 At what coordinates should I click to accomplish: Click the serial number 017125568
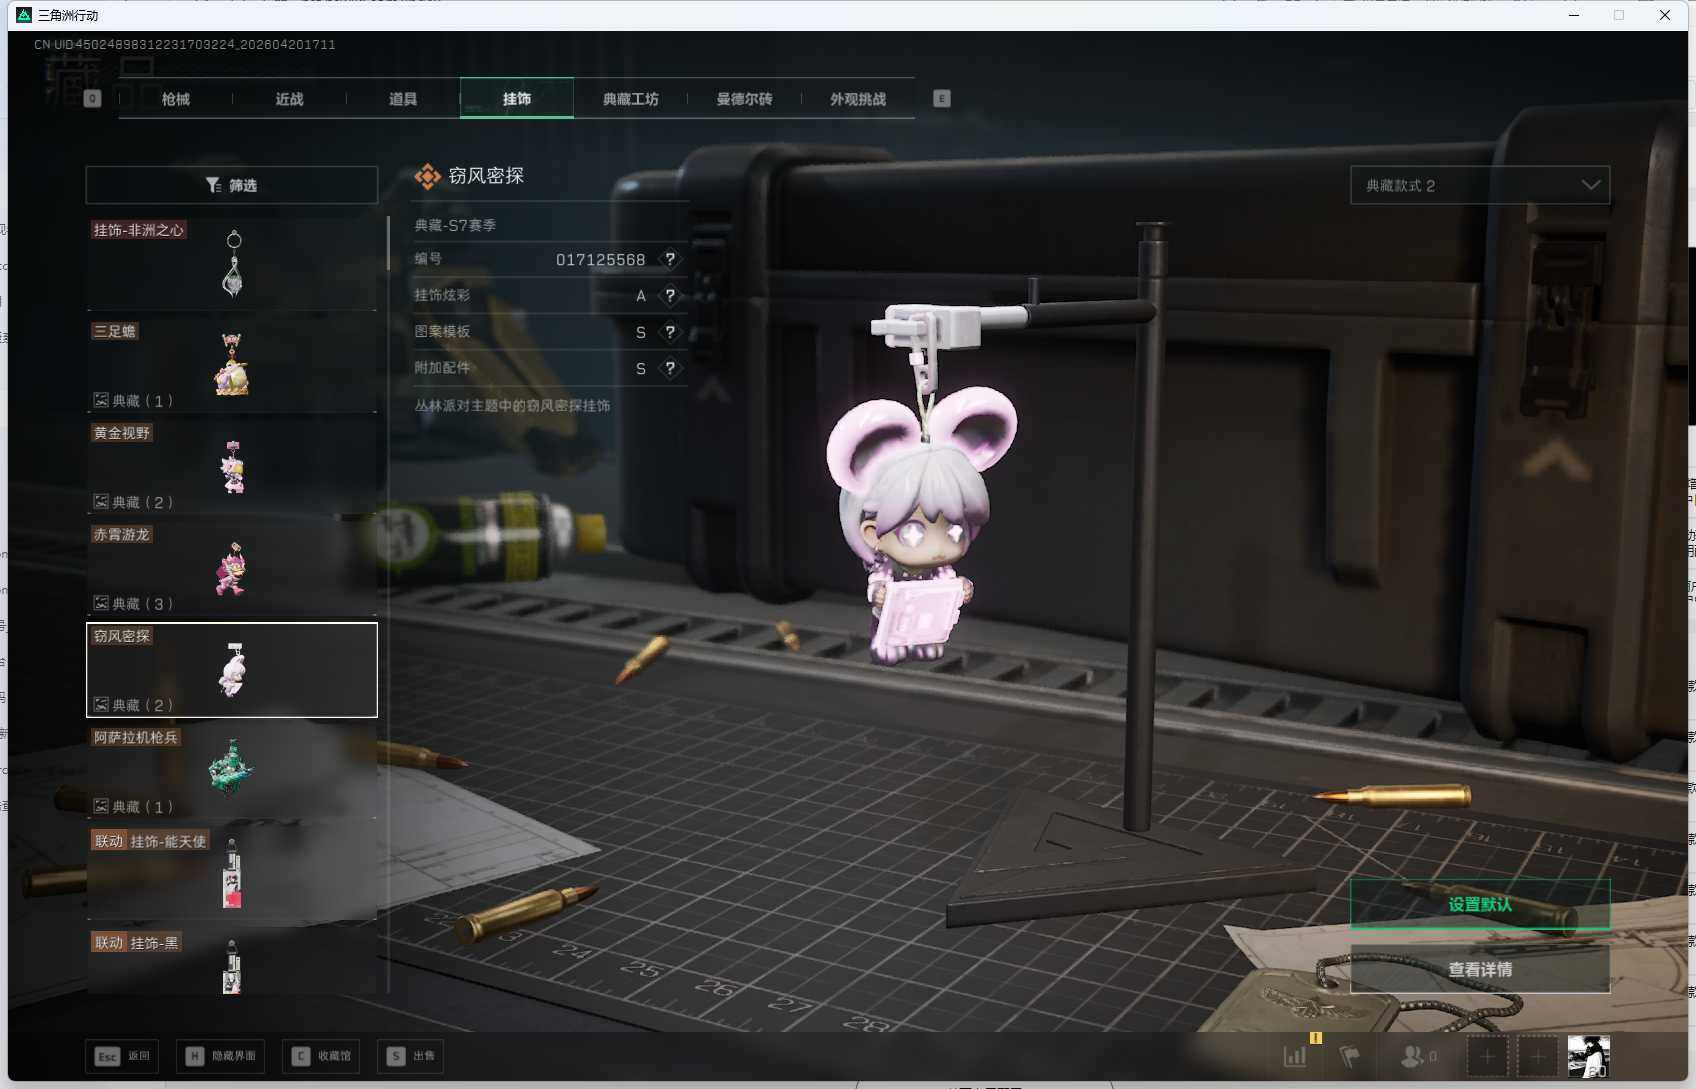pyautogui.click(x=600, y=260)
